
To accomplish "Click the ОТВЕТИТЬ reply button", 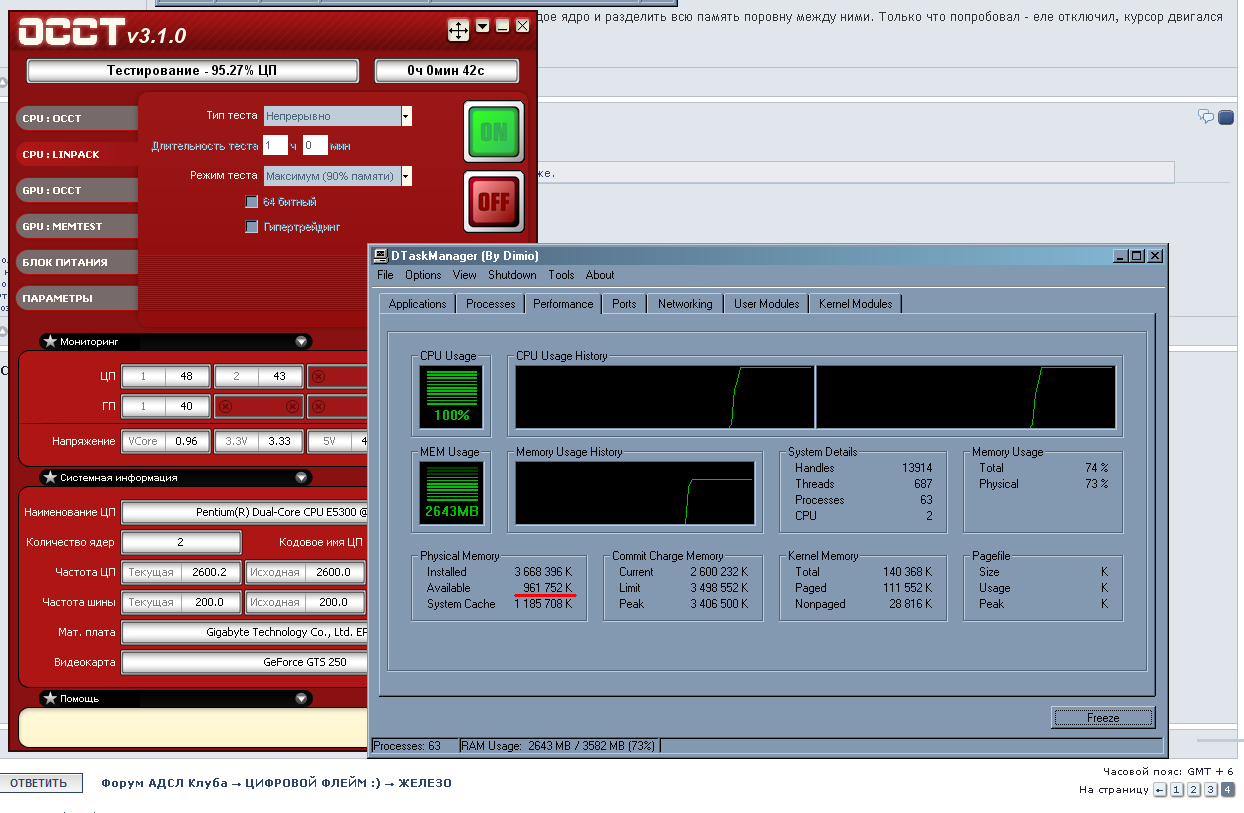I will pyautogui.click(x=40, y=783).
